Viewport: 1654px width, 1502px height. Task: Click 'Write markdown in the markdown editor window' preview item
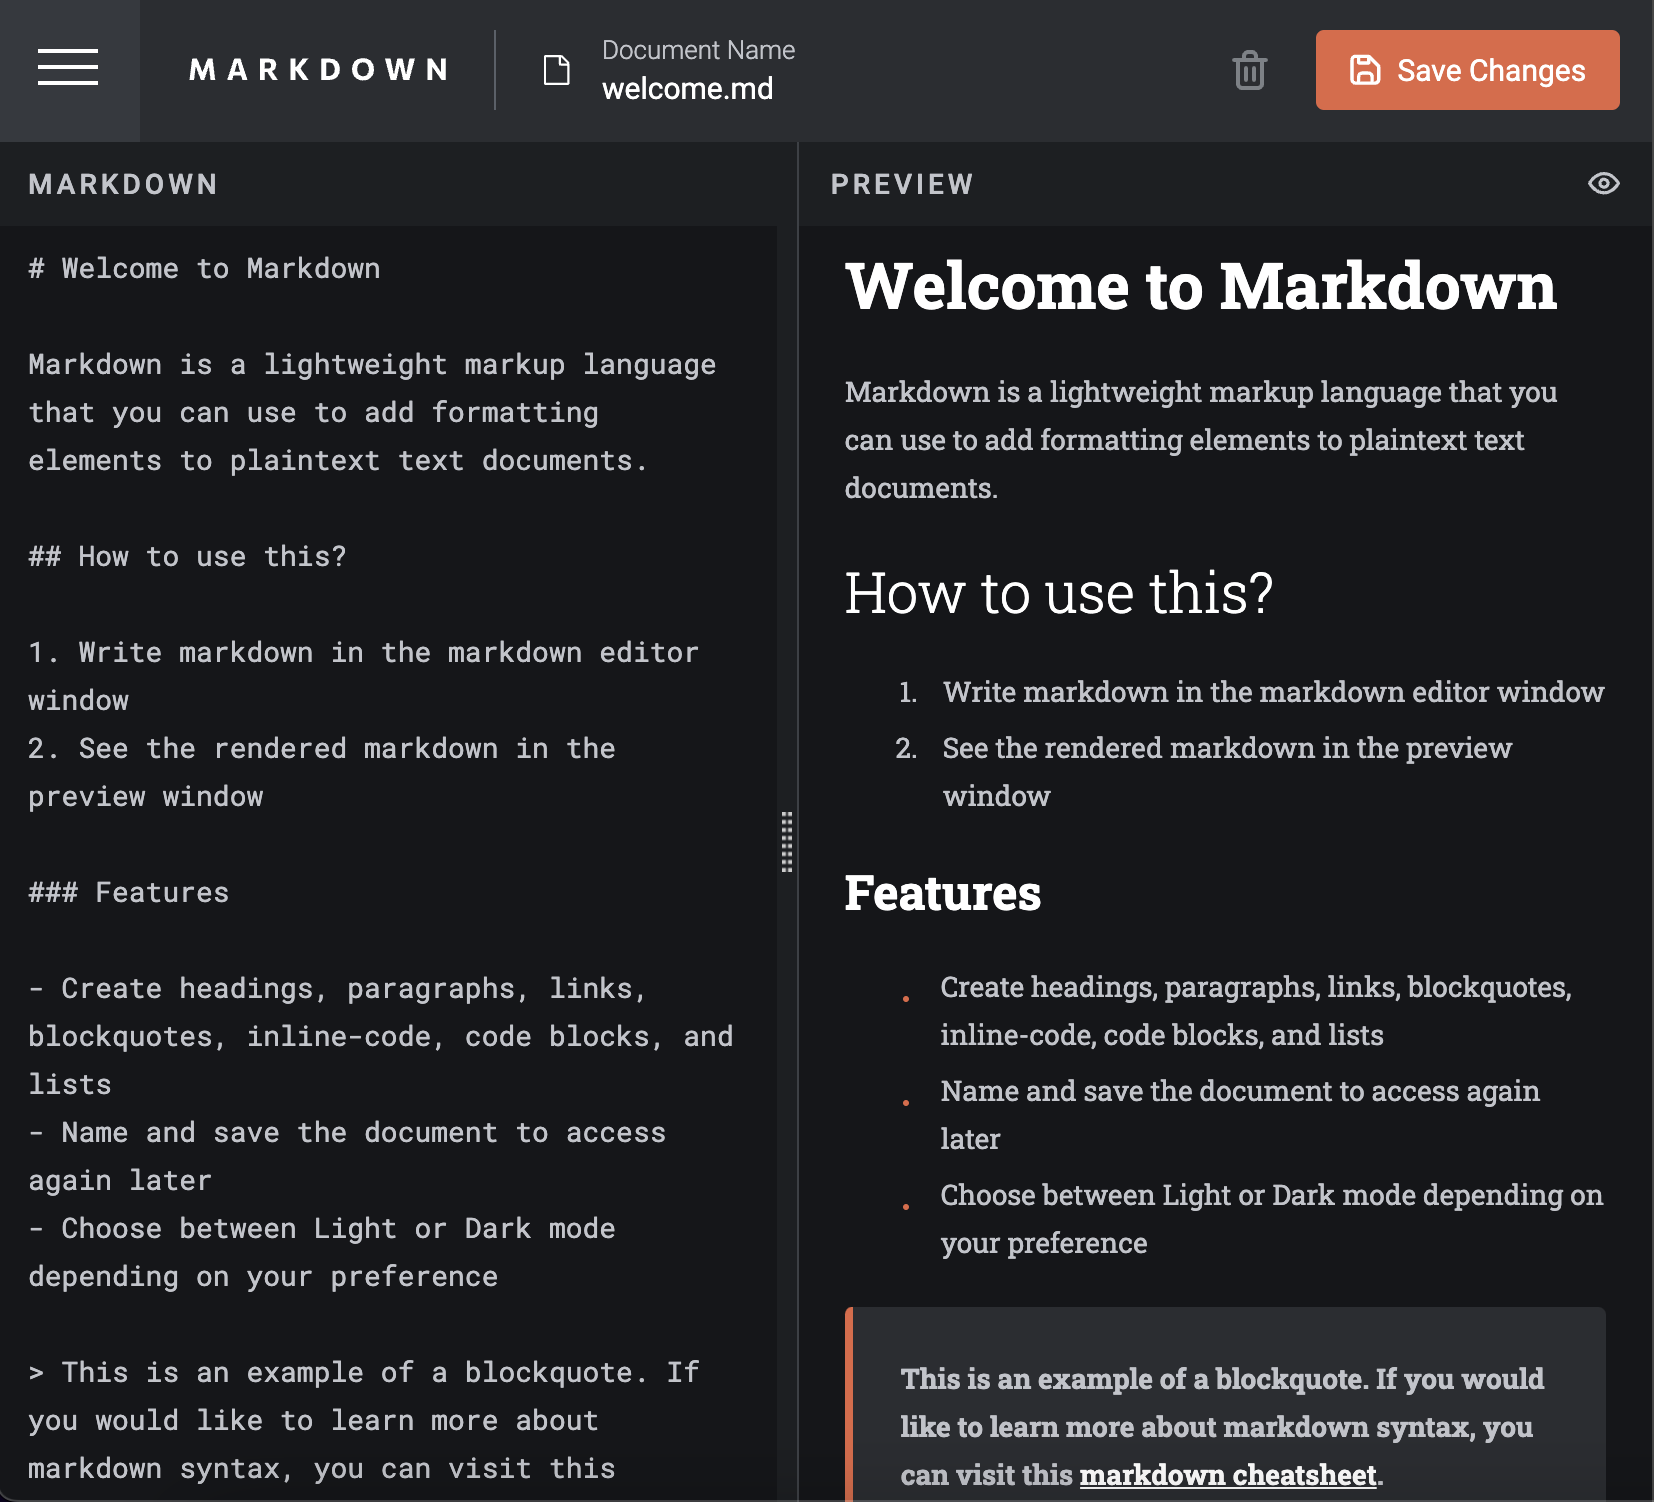pos(1273,692)
